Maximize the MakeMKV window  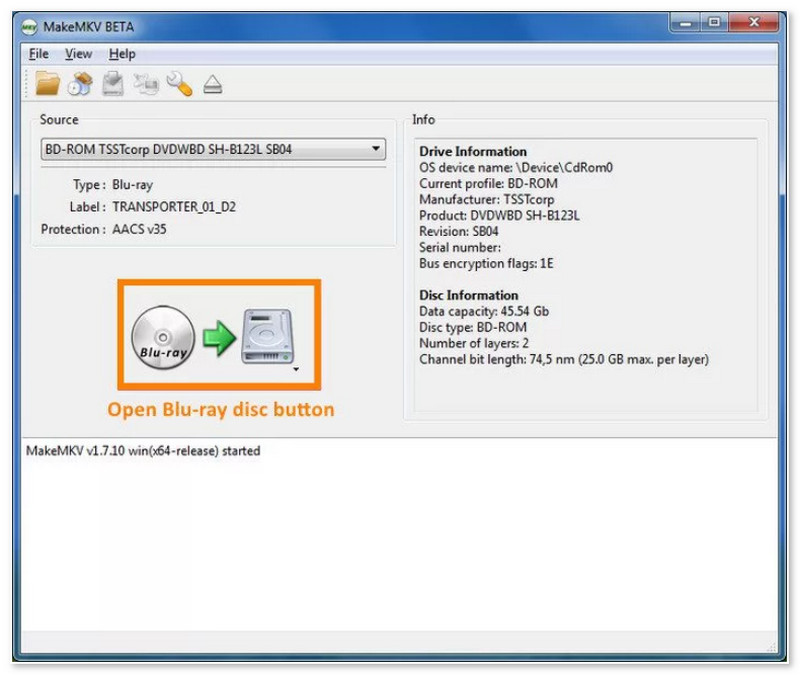point(716,21)
